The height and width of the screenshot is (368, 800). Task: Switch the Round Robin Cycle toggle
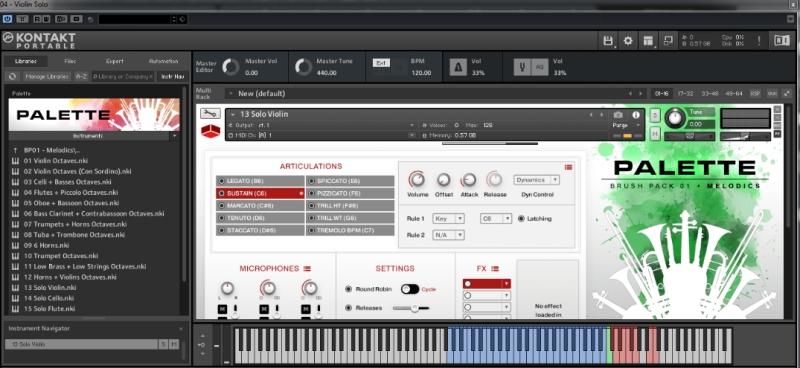[x=410, y=289]
